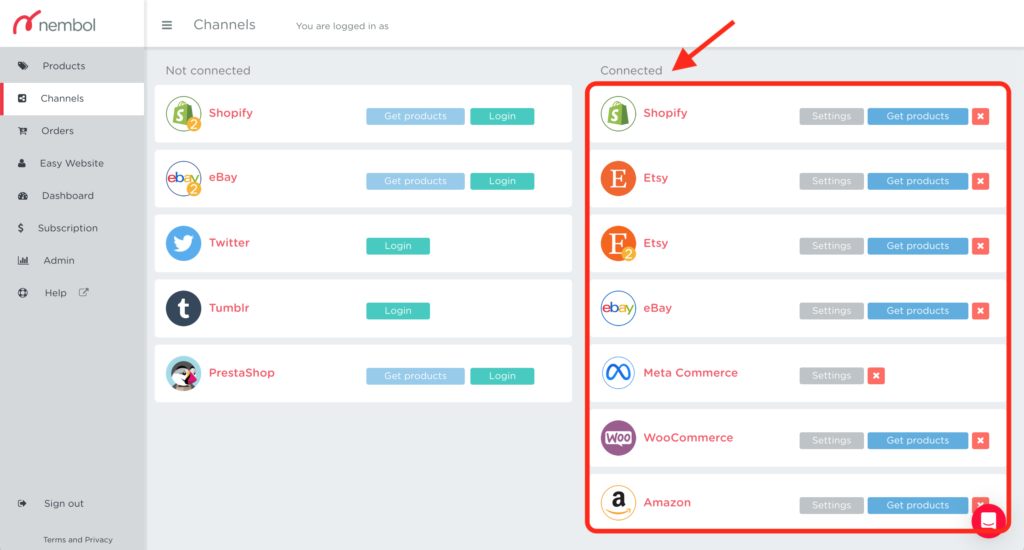Open Settings for Meta Commerce

[831, 376]
